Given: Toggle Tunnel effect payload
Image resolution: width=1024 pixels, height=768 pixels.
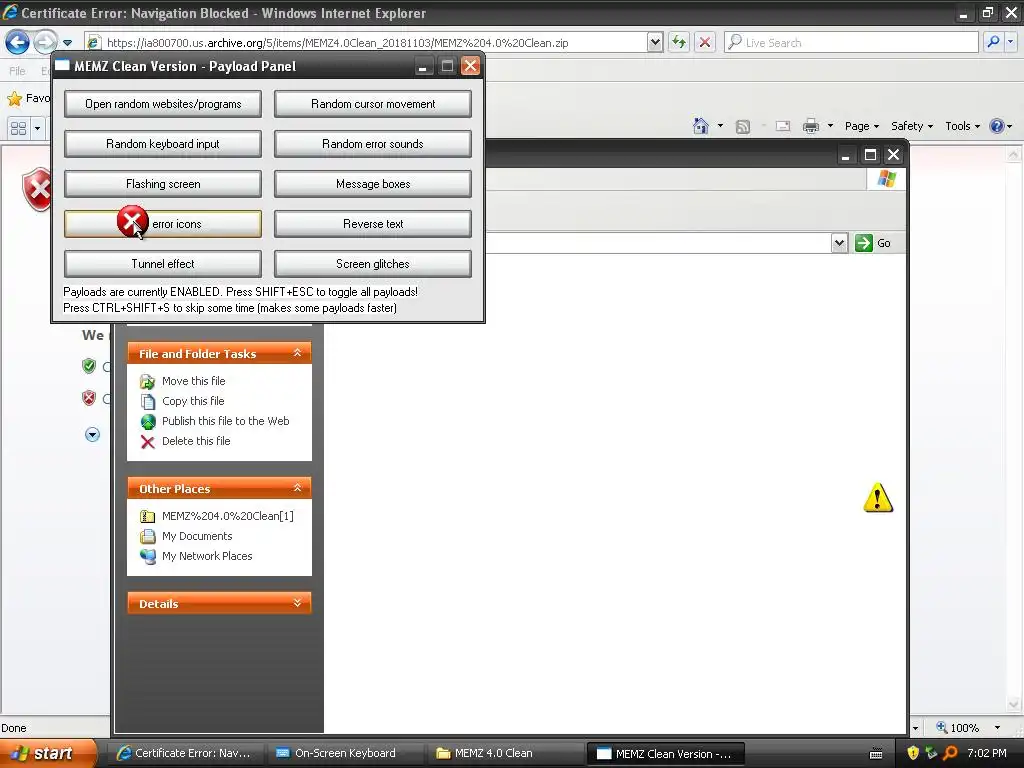Looking at the screenshot, I should (x=163, y=264).
